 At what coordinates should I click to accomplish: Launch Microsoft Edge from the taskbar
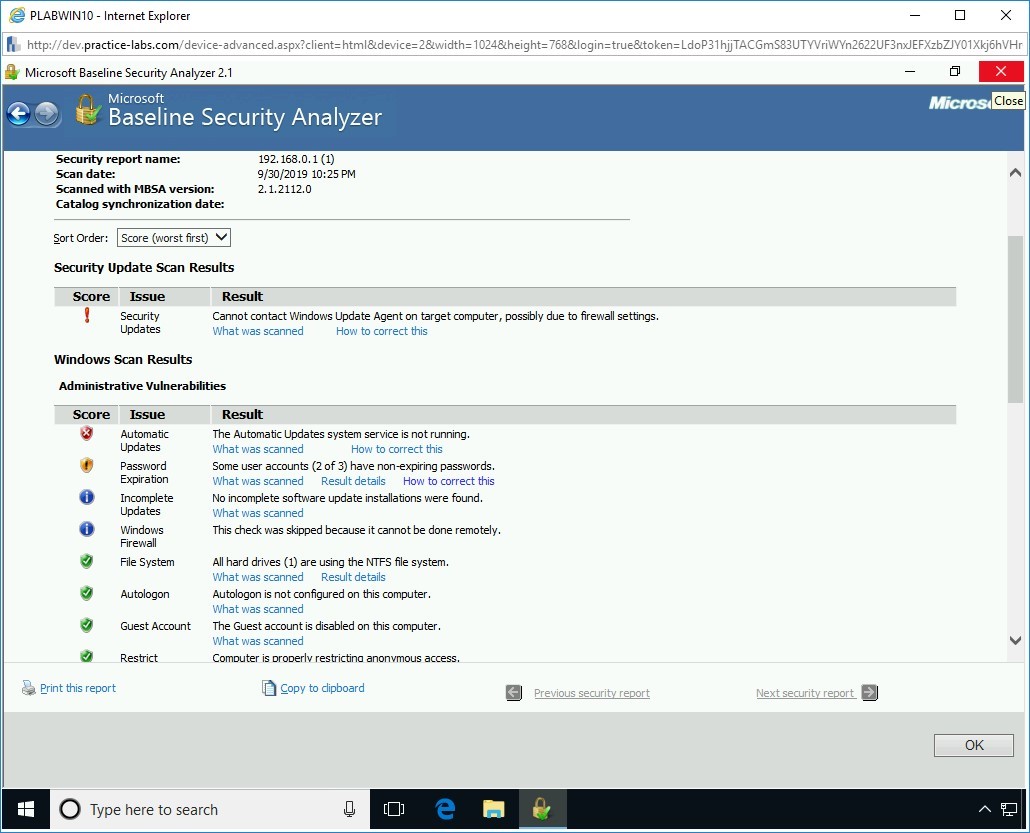coord(445,809)
